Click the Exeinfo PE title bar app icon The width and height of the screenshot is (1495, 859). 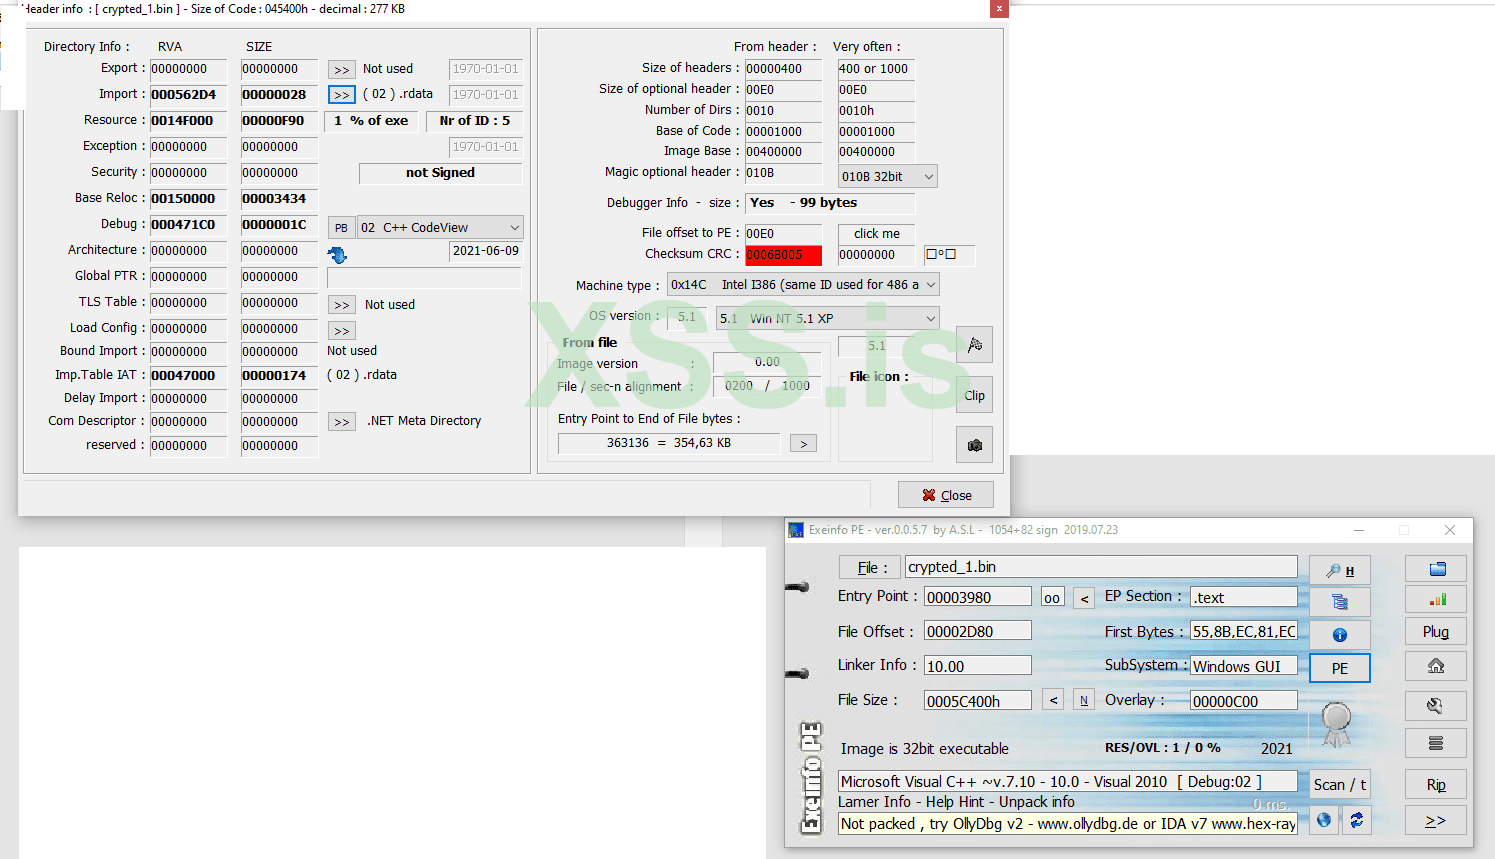coord(796,530)
